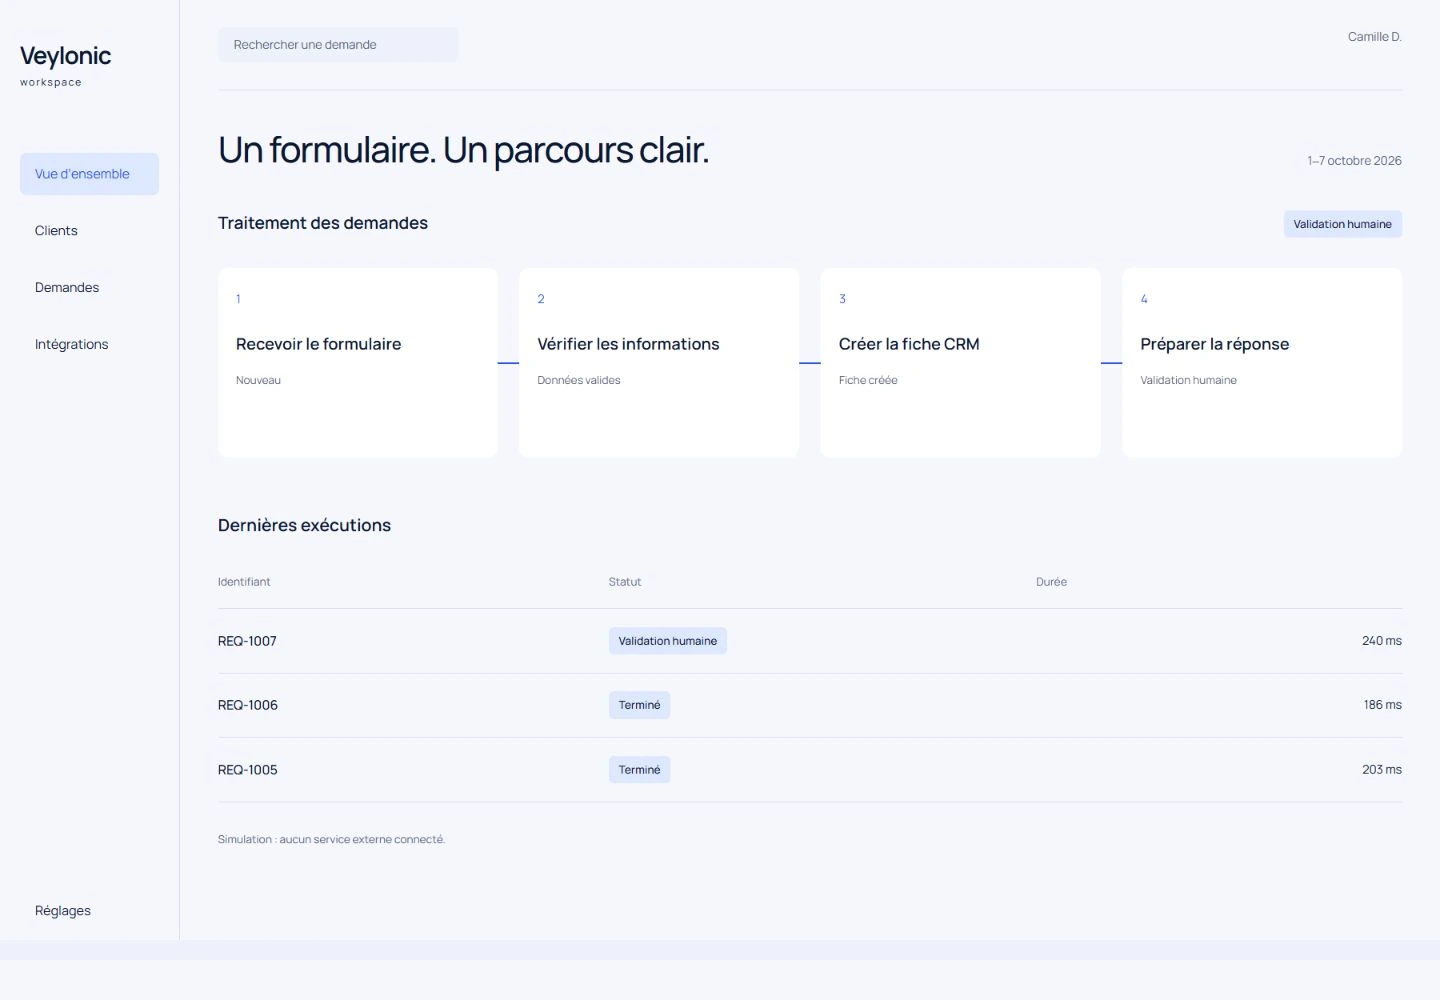Open the Camille D. user profile
Screen dimensions: 1440x1000
click(1374, 37)
